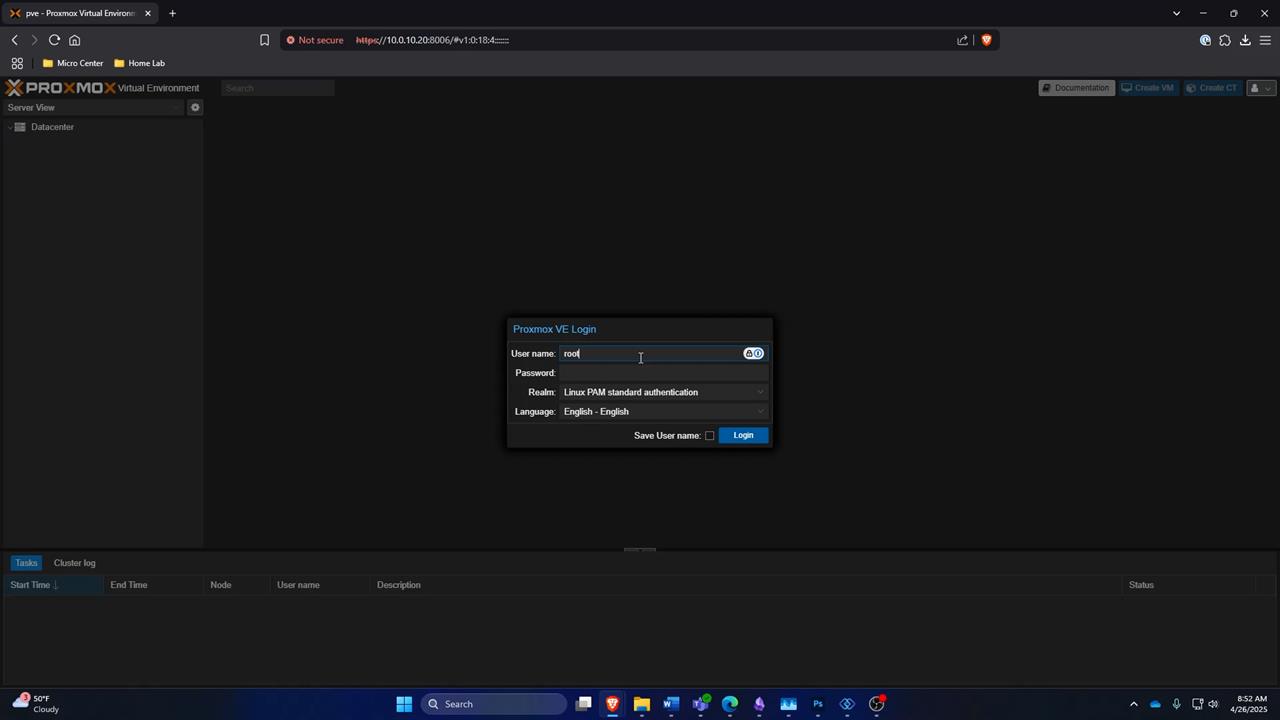
Task: Click the microphone tray icon
Action: tap(1176, 704)
